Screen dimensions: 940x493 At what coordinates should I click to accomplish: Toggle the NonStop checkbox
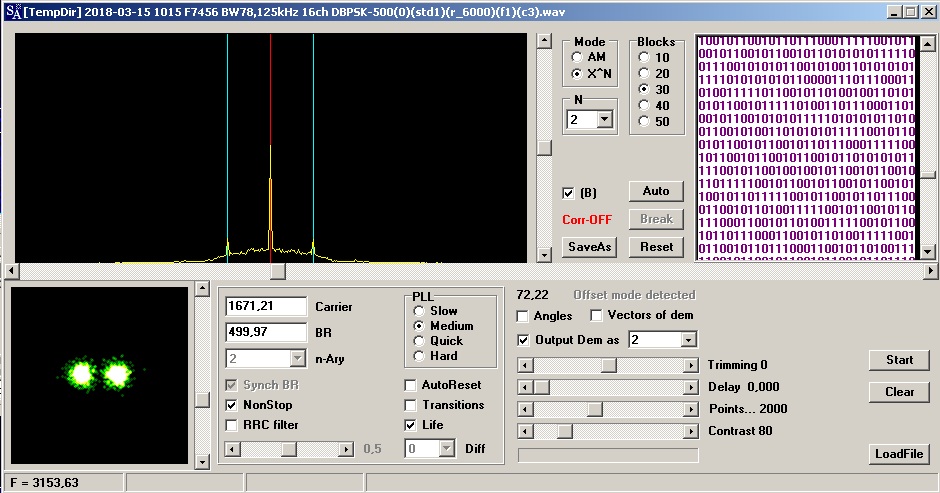tap(231, 405)
